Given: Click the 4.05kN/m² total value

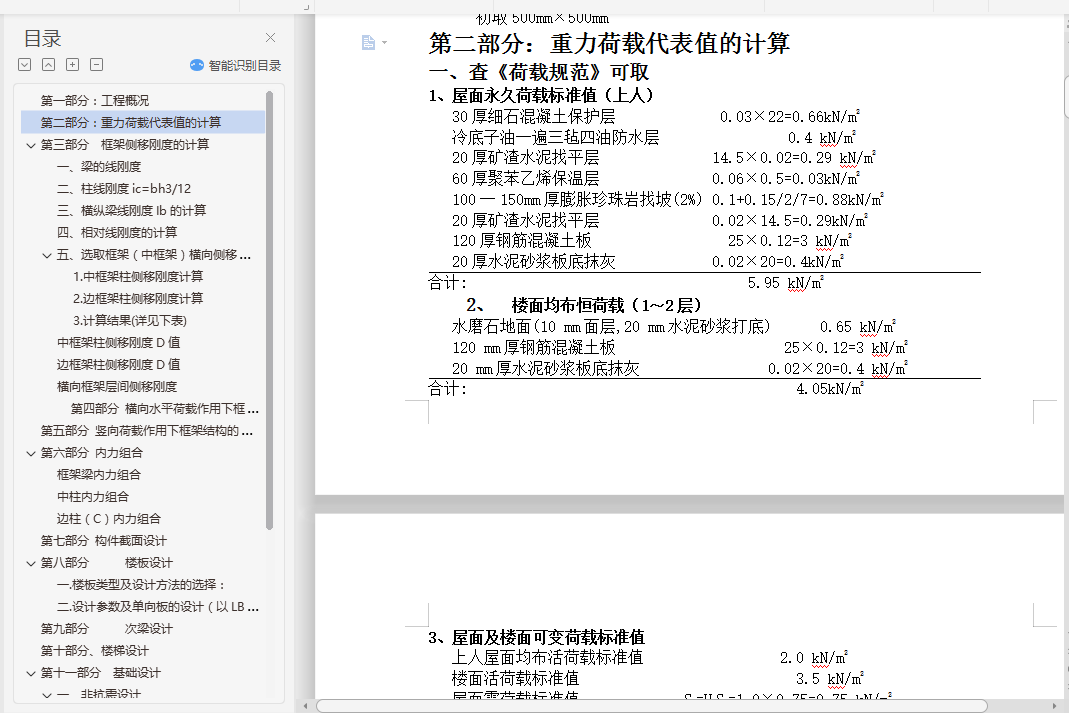Looking at the screenshot, I should pos(830,389).
